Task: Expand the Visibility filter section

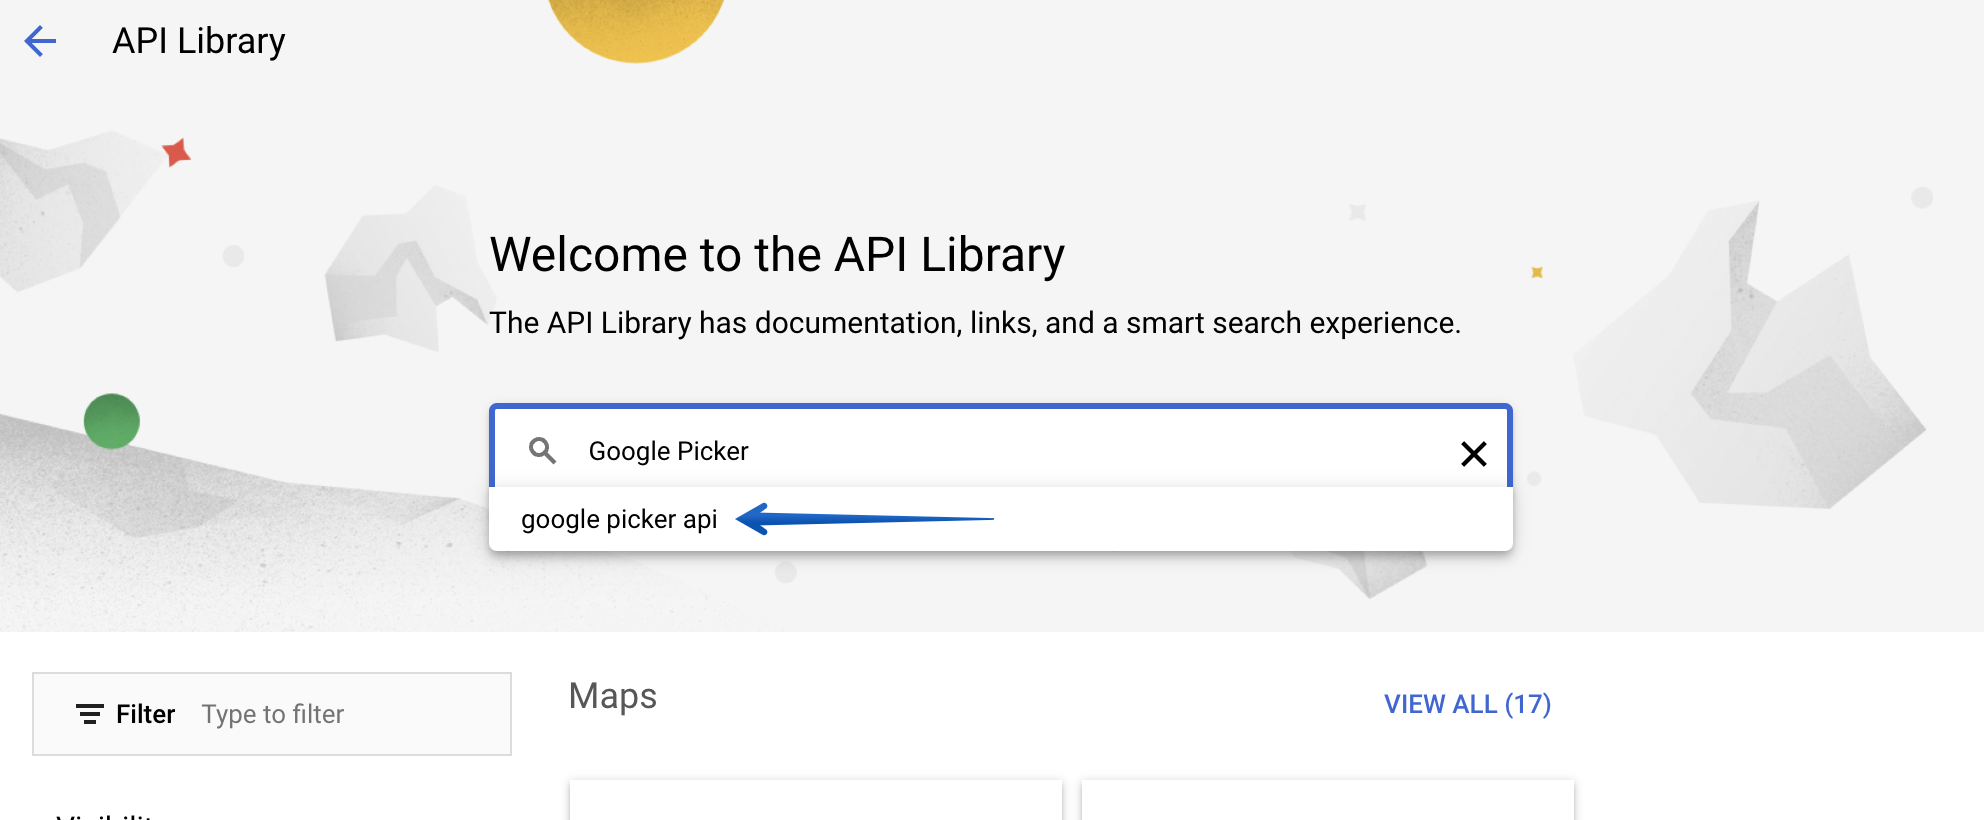Action: pos(105,816)
